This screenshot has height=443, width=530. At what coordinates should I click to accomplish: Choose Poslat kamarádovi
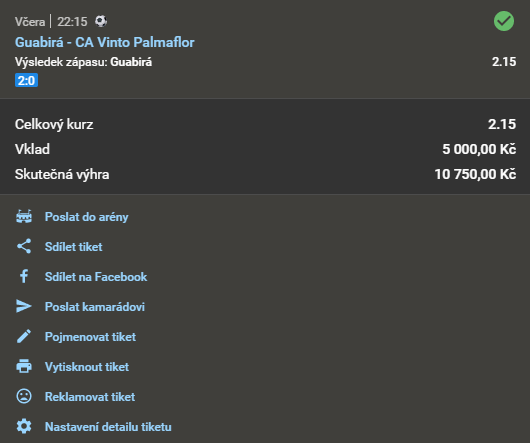point(95,306)
